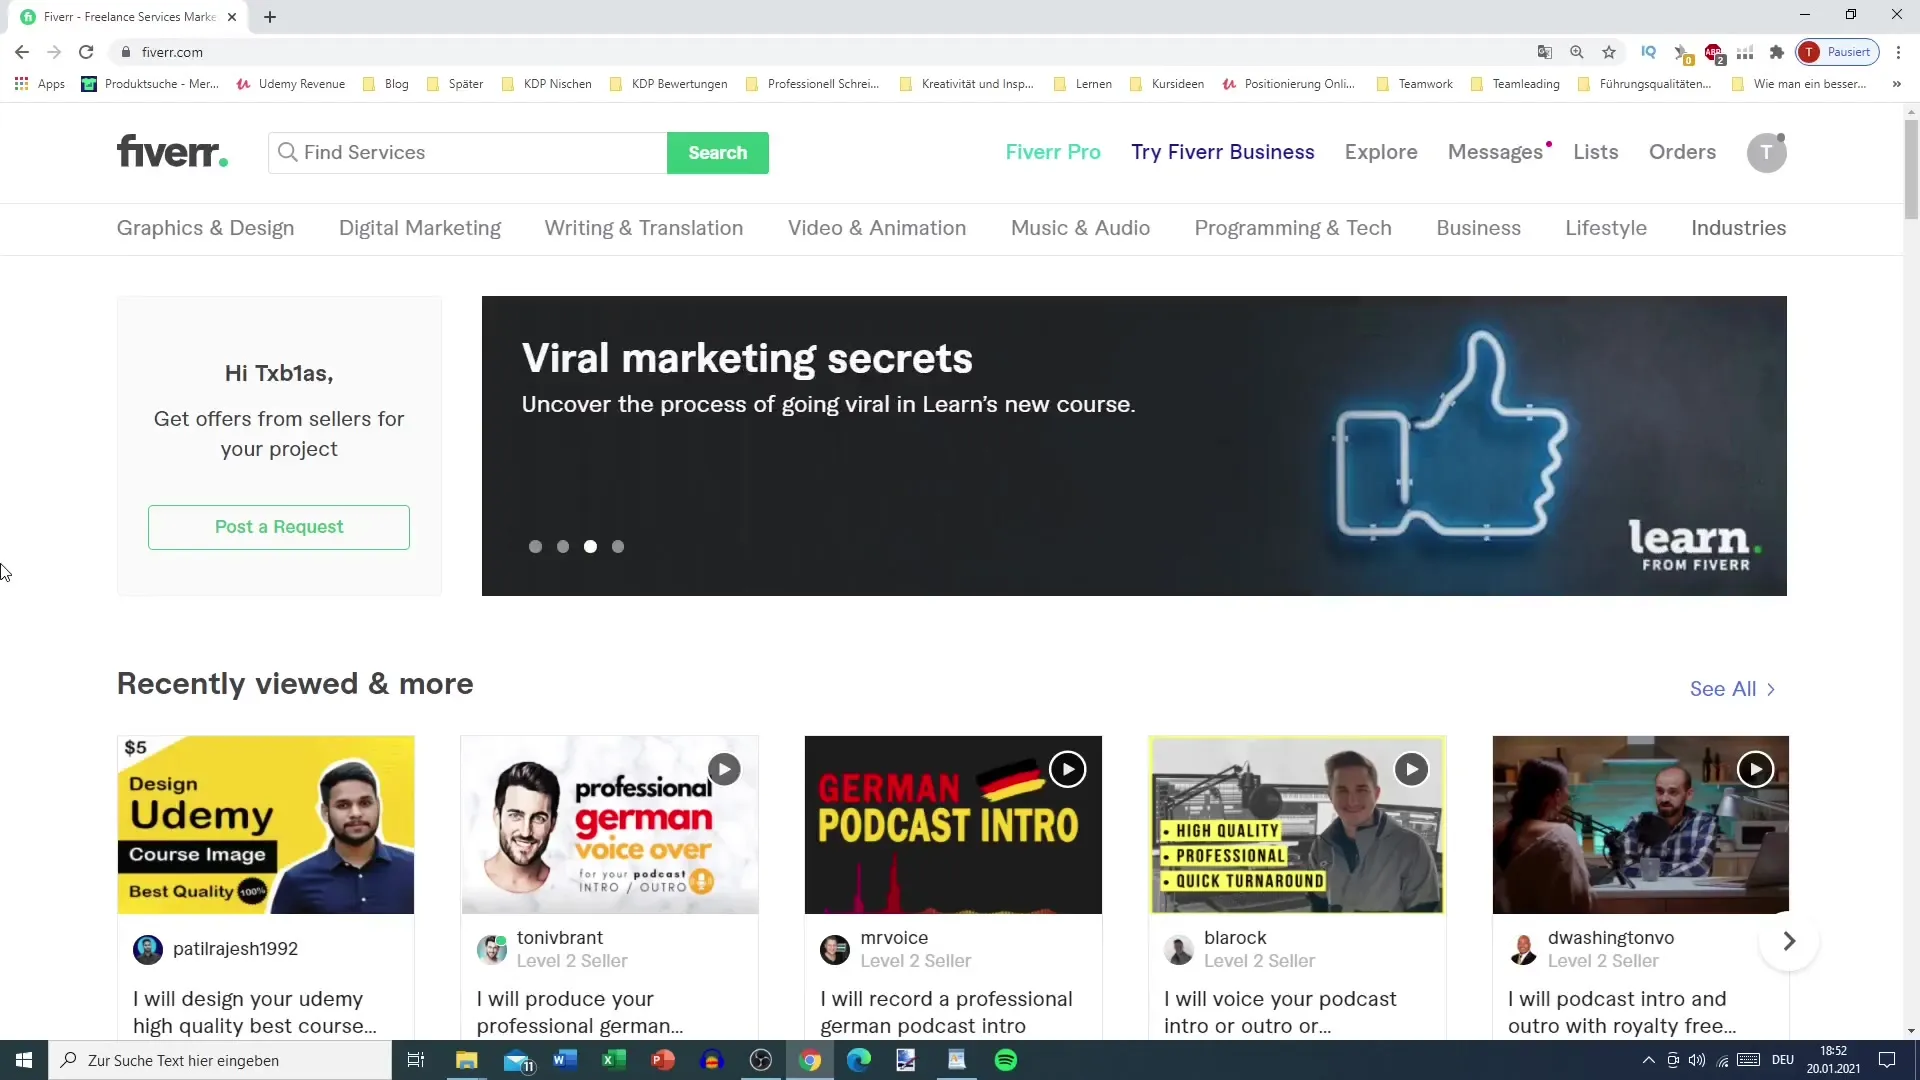Click the green Search button

pos(717,153)
